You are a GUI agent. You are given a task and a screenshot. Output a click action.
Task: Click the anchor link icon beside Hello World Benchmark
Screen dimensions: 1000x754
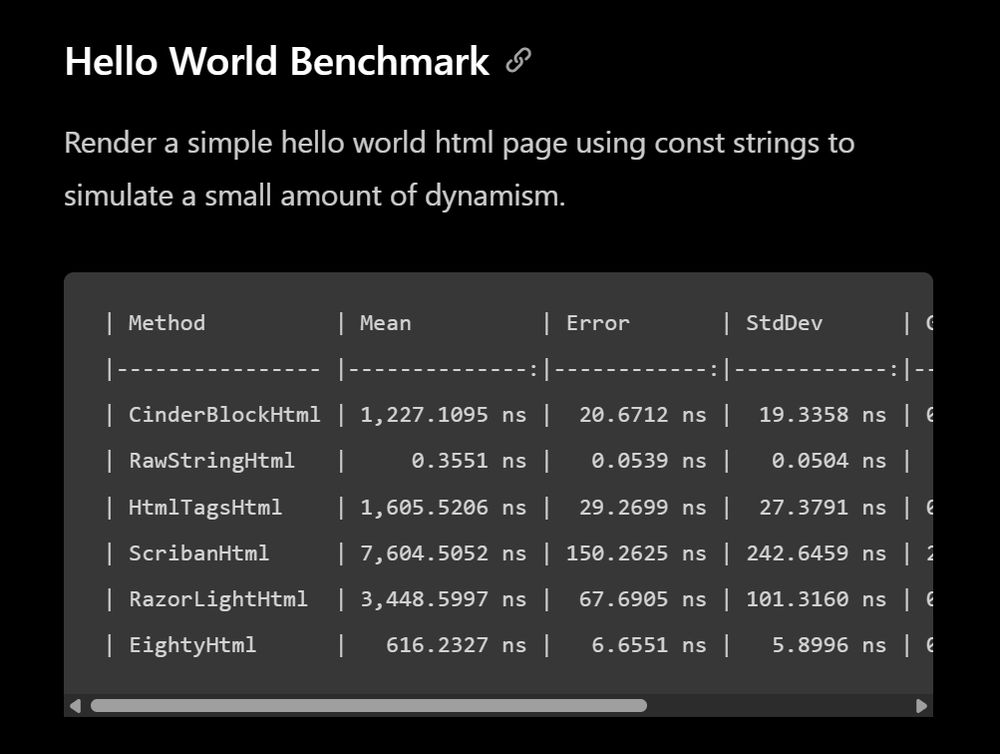coord(518,61)
